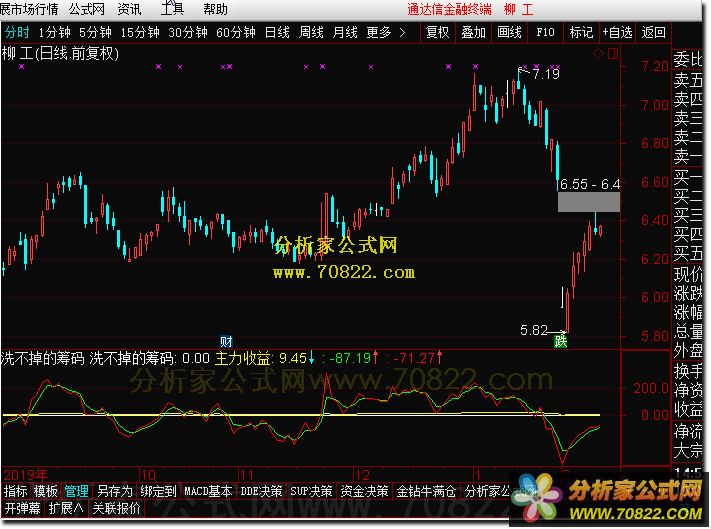Switch to the MACD基本 indicator tab
This screenshot has width=711, height=529.
(209, 491)
